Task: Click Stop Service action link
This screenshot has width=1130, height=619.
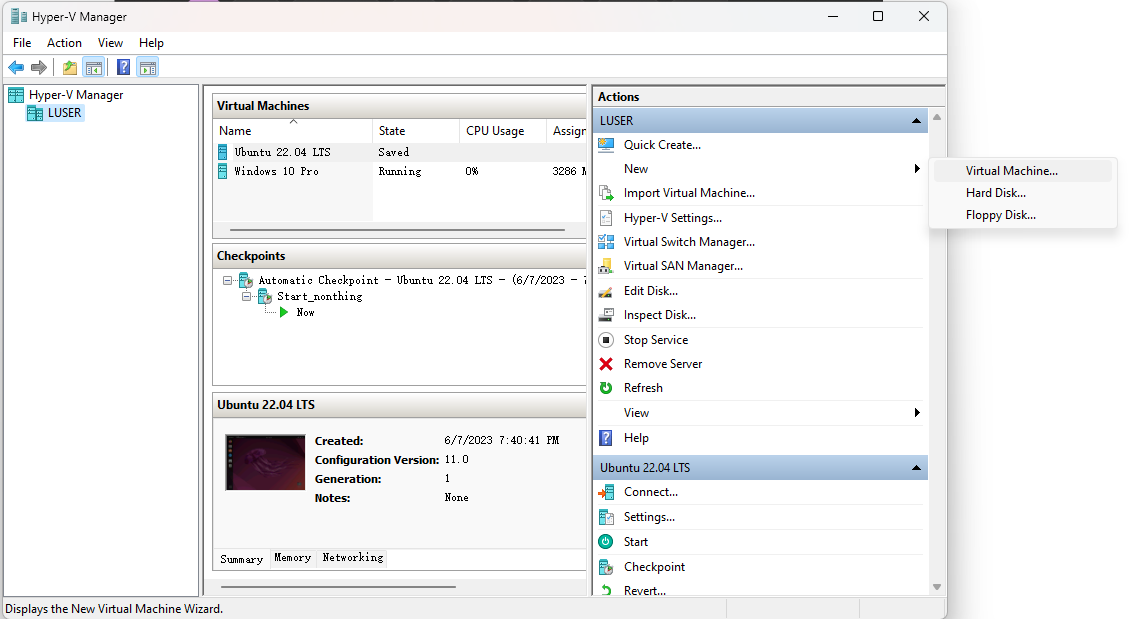Action: click(656, 340)
